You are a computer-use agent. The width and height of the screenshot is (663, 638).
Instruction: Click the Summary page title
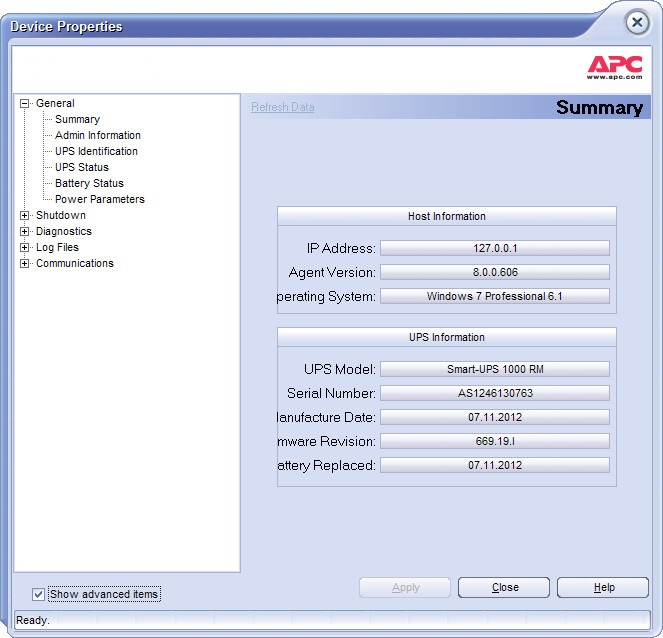tap(600, 107)
